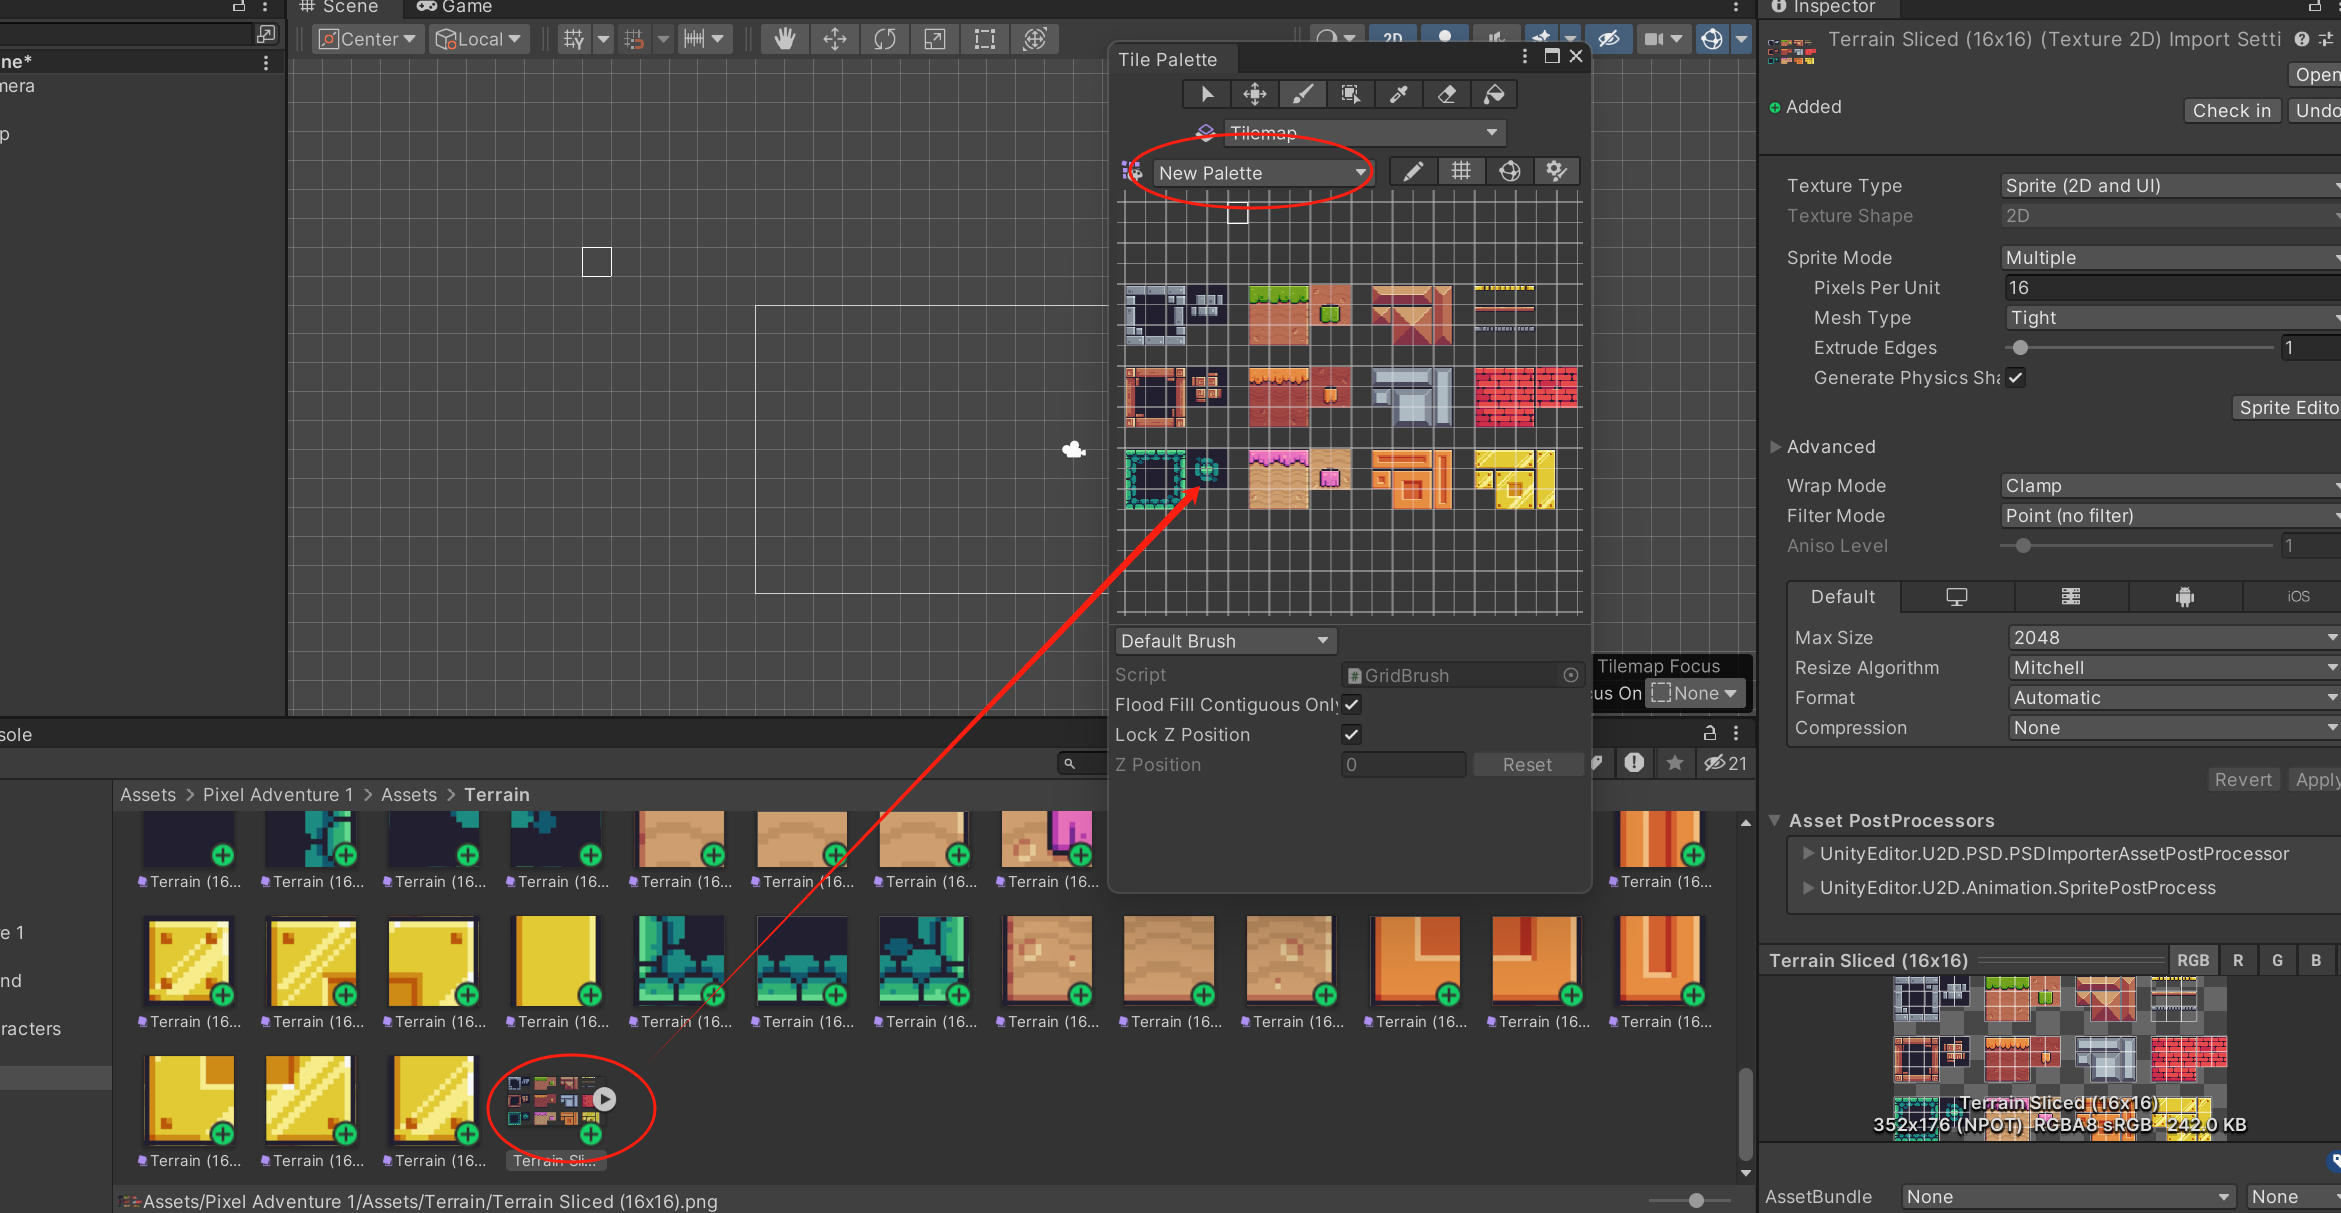Activate the Box Fill selection tool
Viewport: 2341px width, 1213px height.
(1350, 94)
